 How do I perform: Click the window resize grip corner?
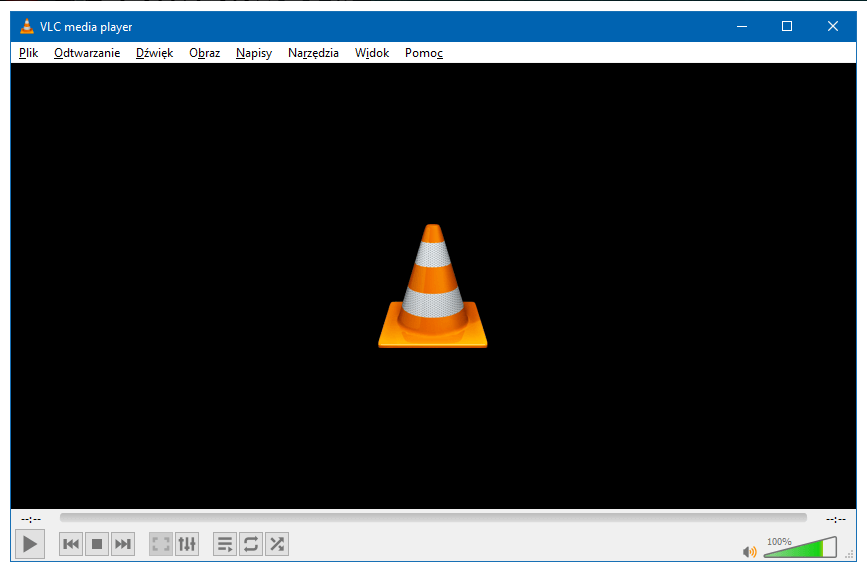(x=850, y=555)
